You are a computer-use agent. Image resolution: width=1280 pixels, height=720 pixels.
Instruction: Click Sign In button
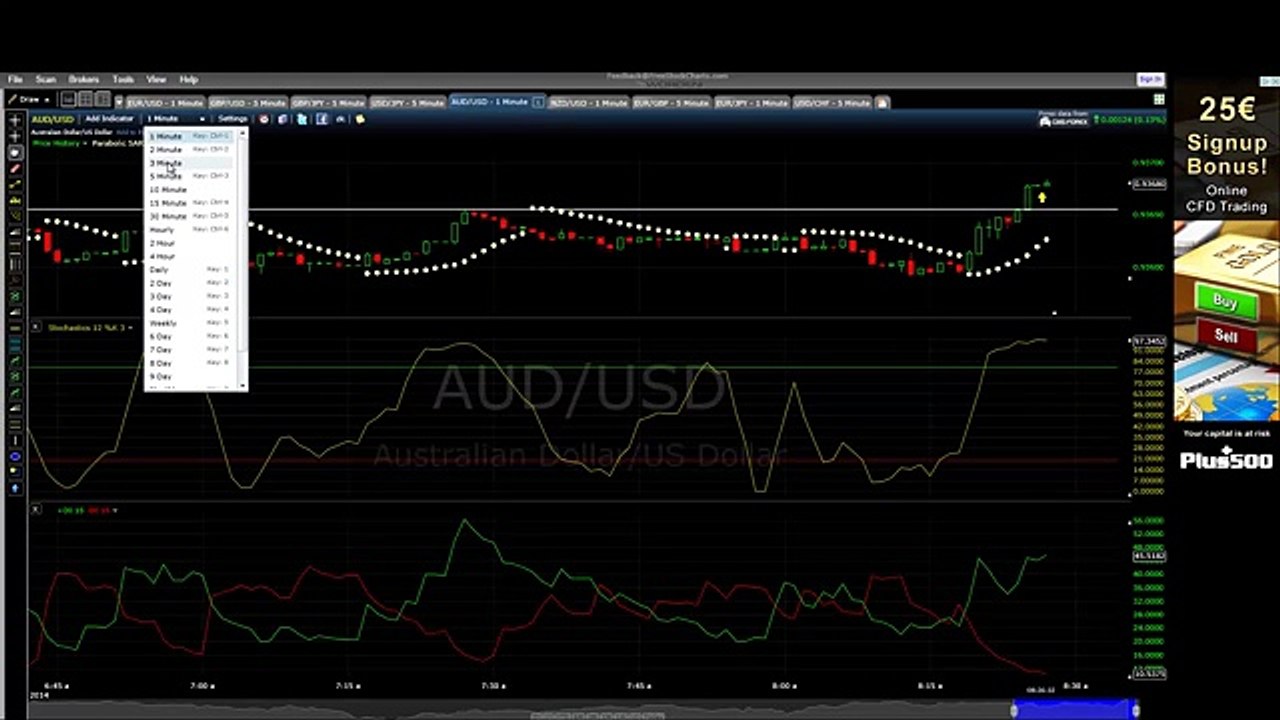pyautogui.click(x=1150, y=79)
